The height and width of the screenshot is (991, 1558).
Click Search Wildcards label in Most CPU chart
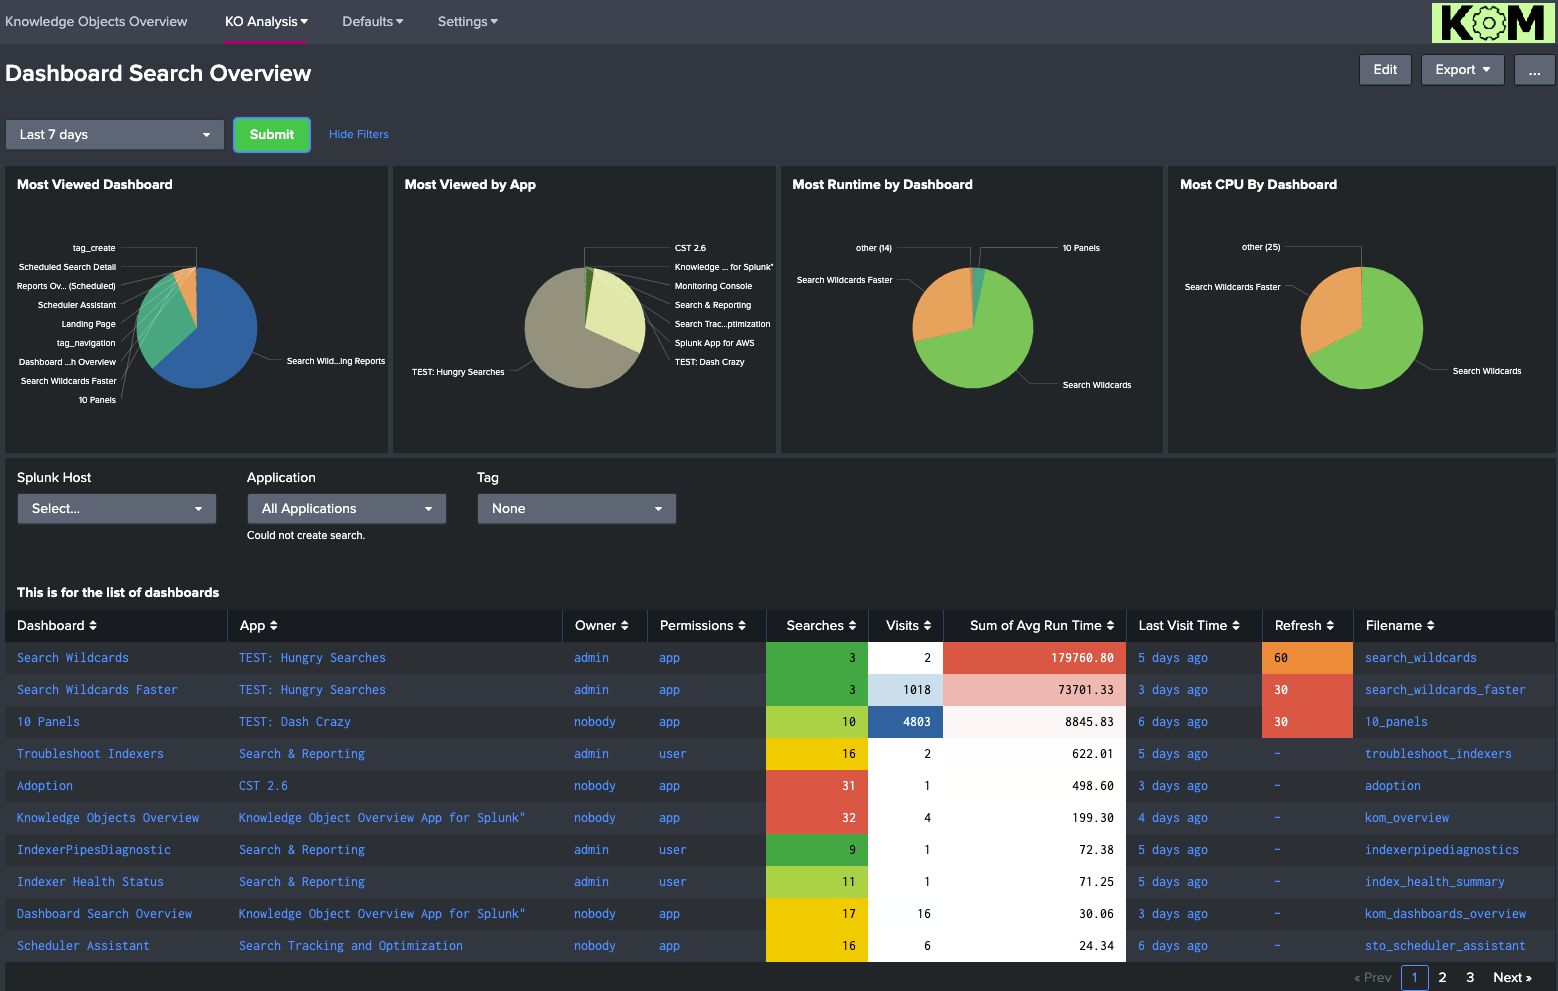coord(1487,371)
